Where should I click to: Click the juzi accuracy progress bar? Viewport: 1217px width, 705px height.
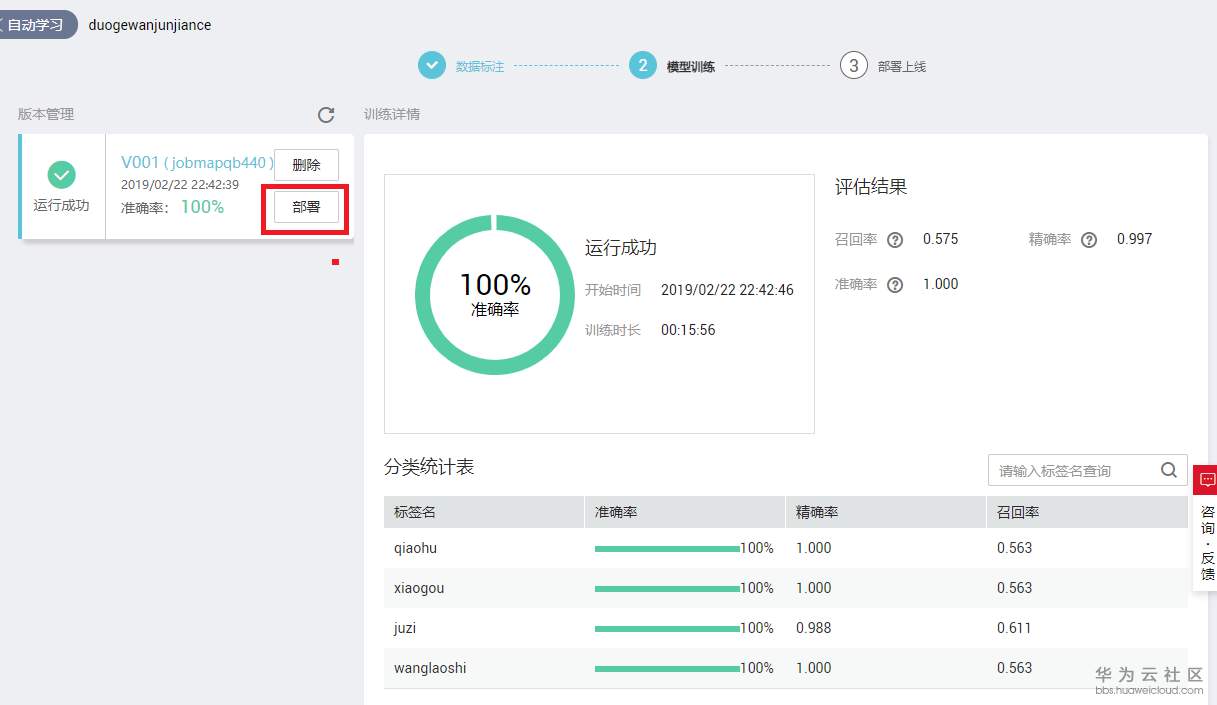667,629
